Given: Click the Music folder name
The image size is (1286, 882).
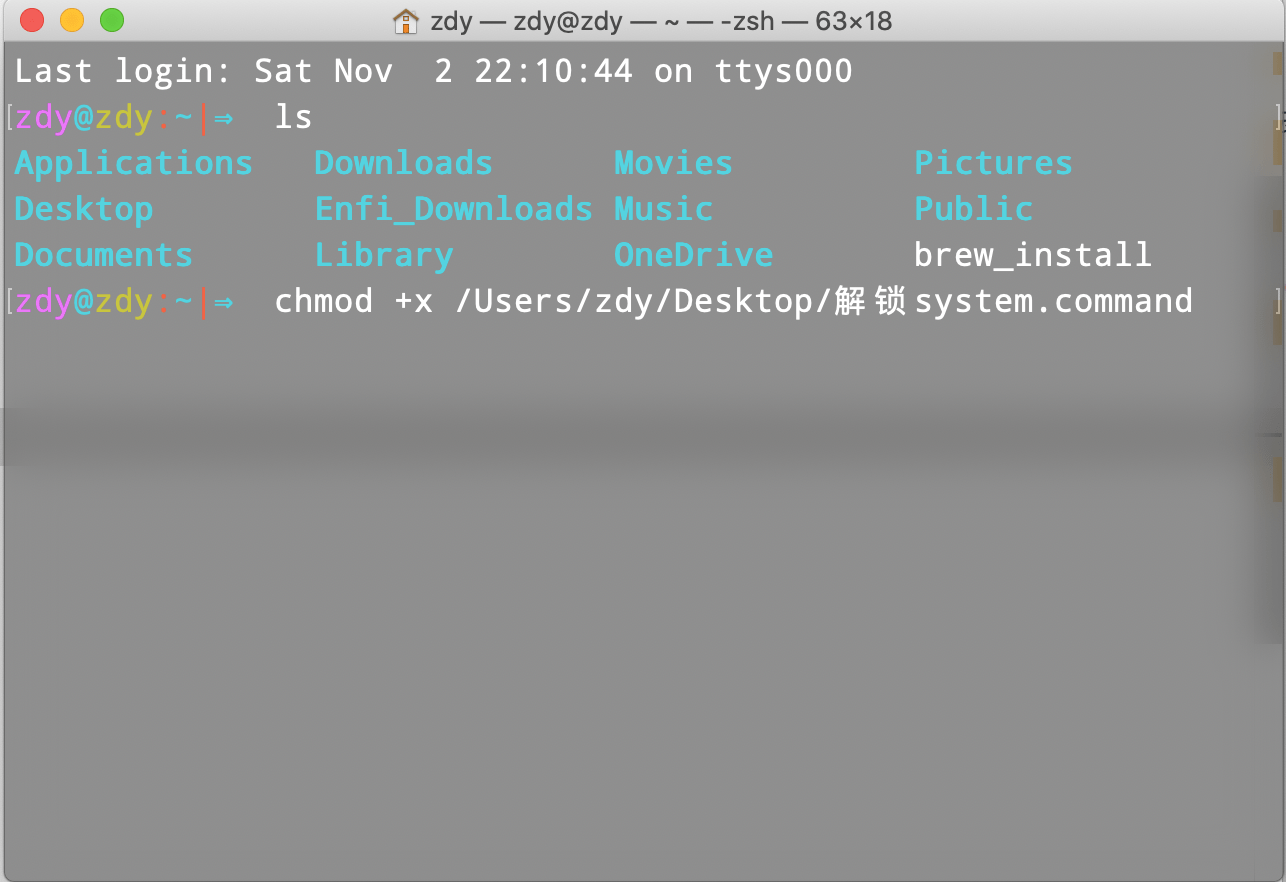Looking at the screenshot, I should [663, 209].
